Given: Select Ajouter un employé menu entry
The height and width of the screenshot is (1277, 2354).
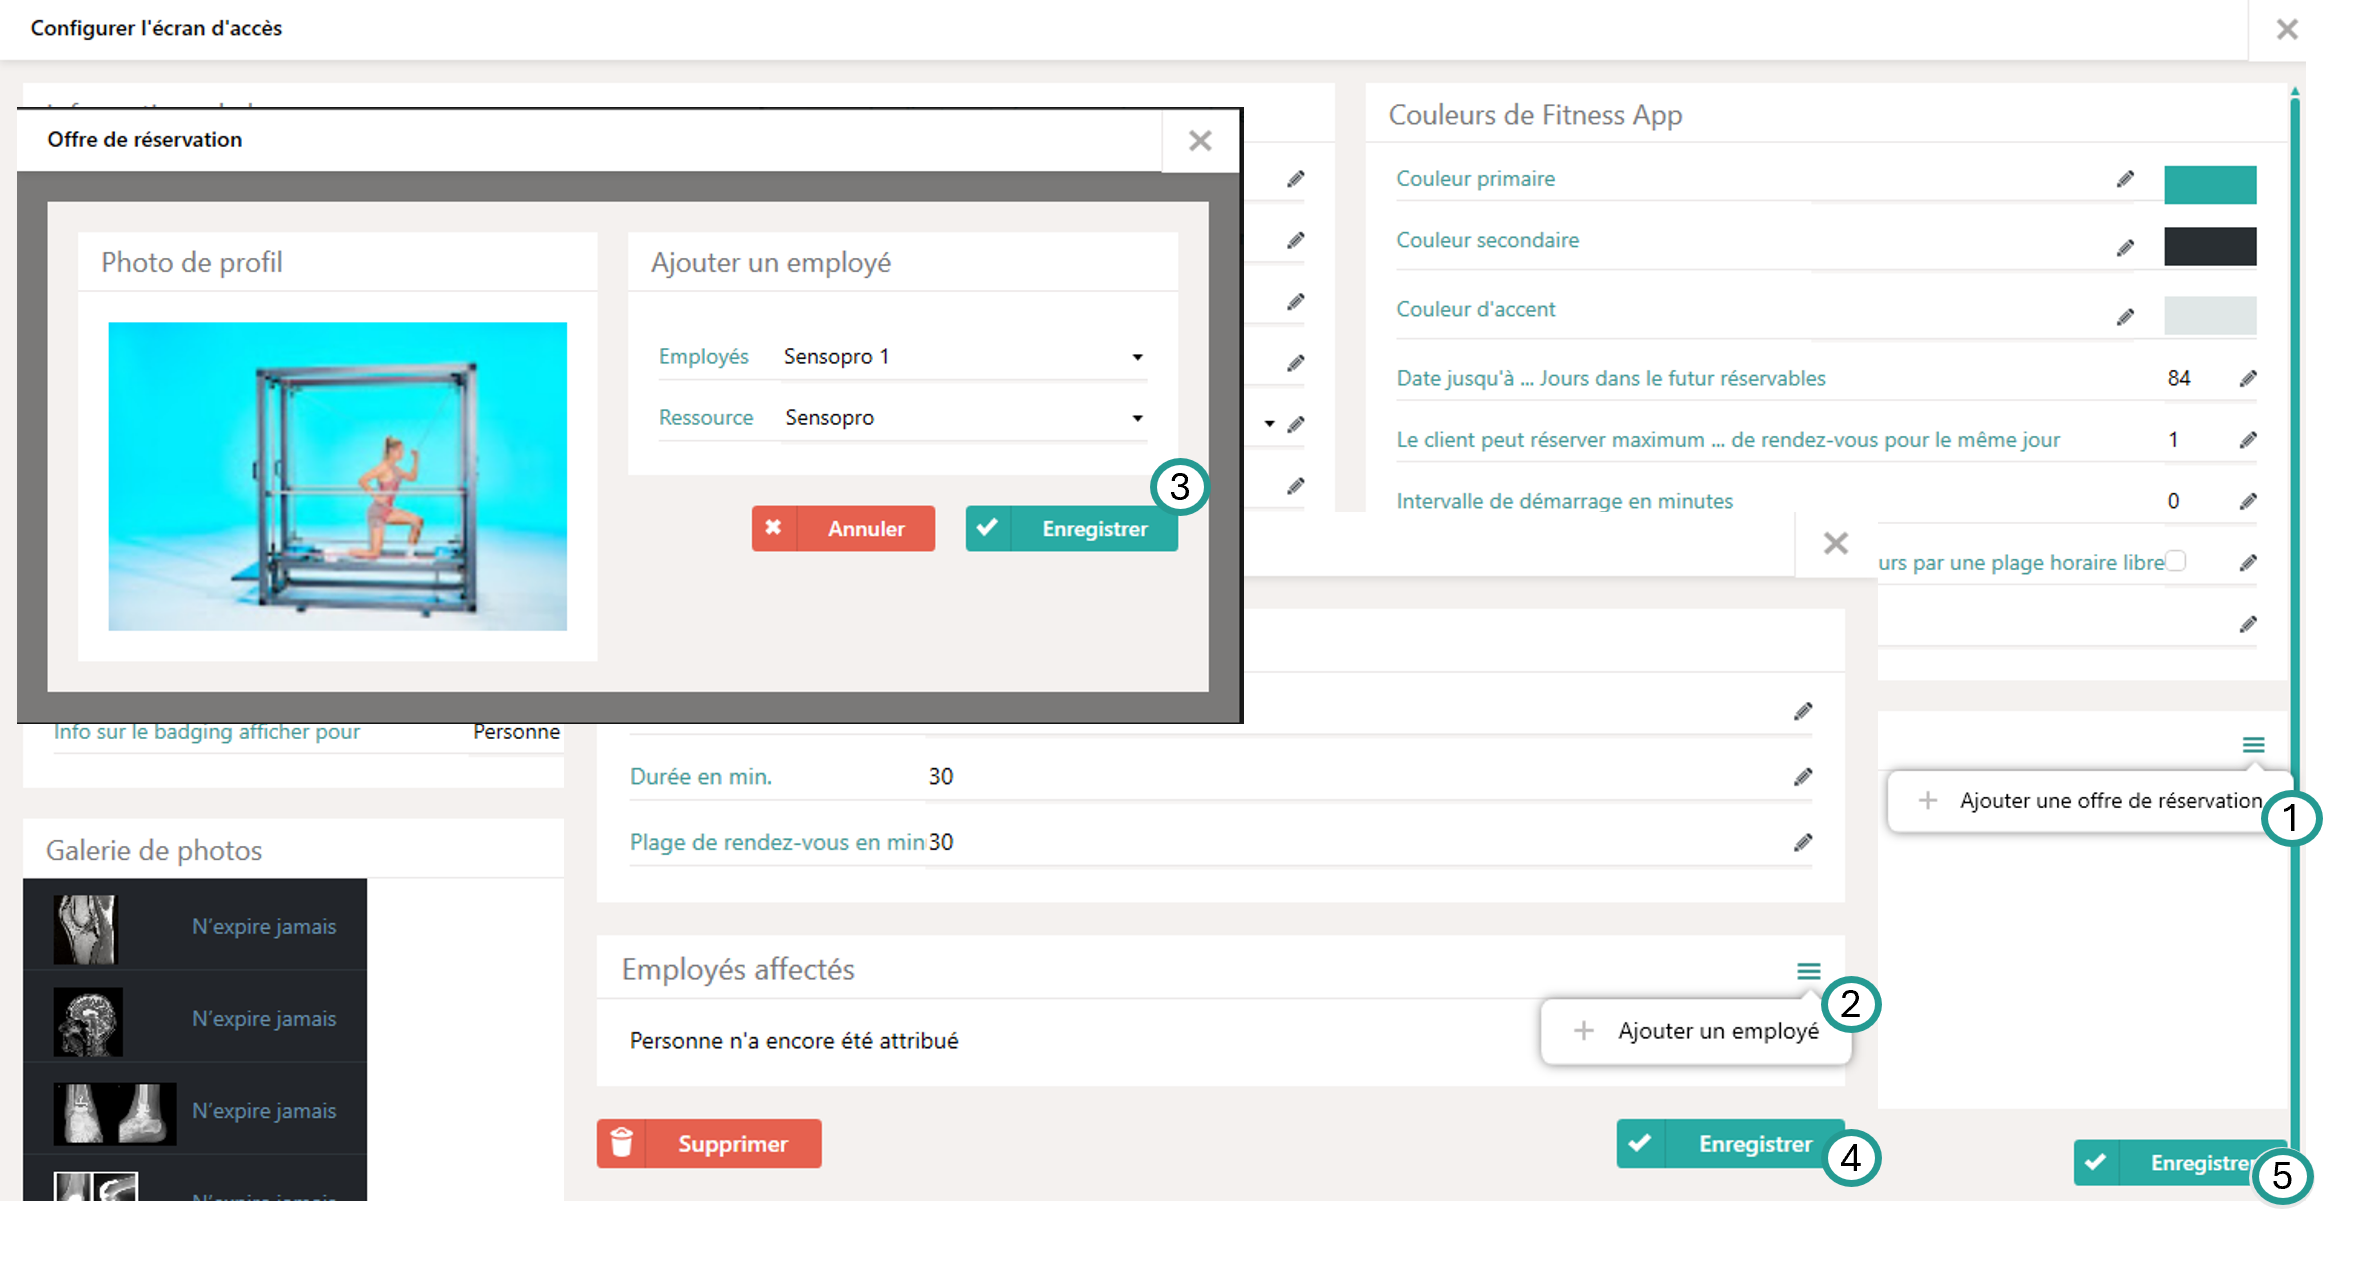Looking at the screenshot, I should [x=1717, y=1031].
